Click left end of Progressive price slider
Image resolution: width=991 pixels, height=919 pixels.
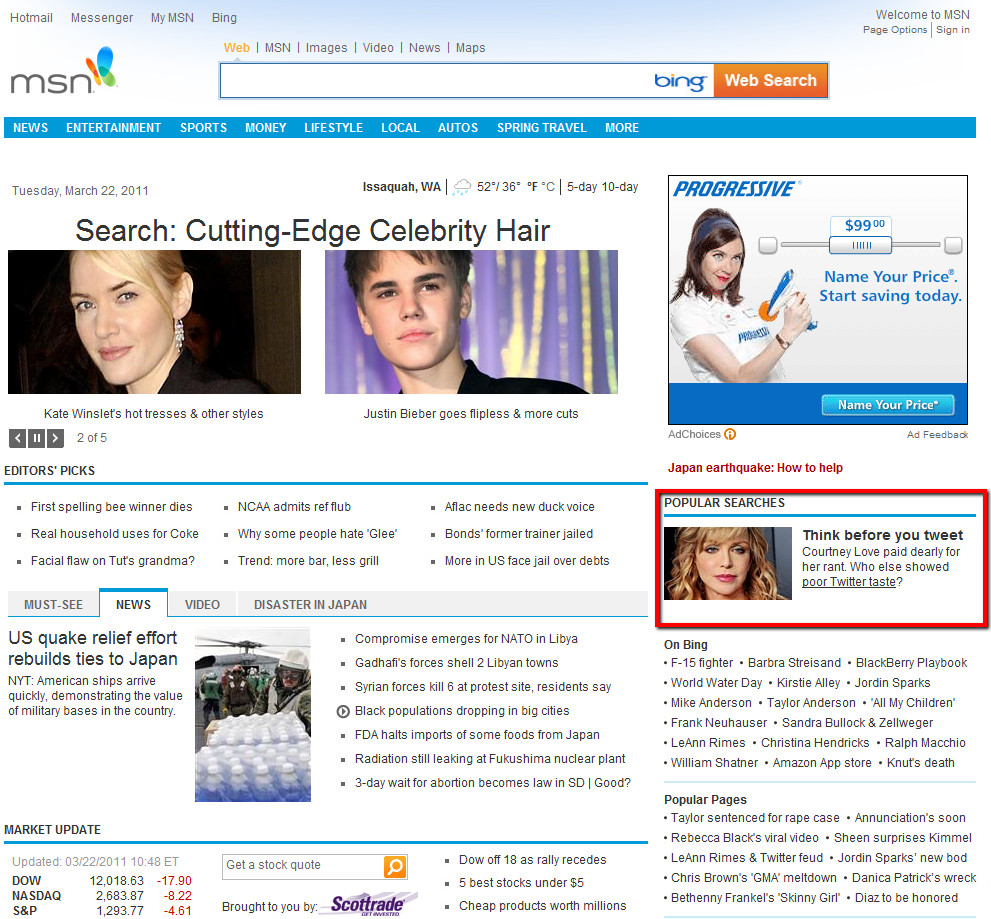(x=768, y=245)
